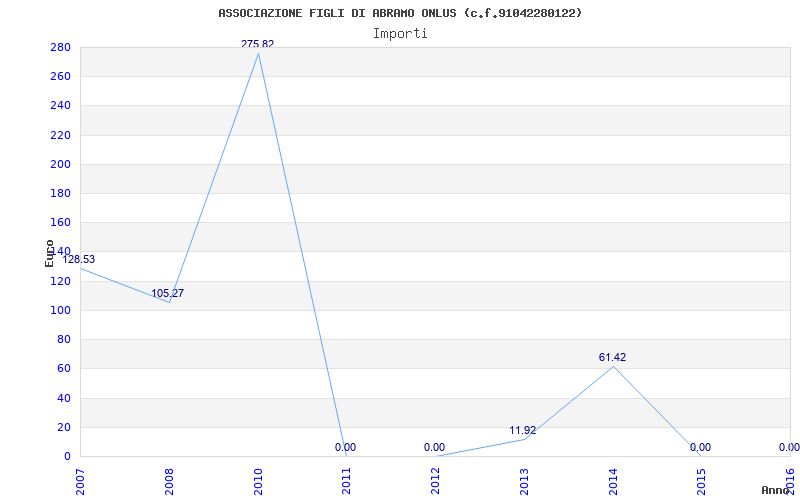The height and width of the screenshot is (500, 800).
Task: Click the chart title ASSOCIAZIONE FIGLI DI ABRAMO ONLUS
Action: coord(399,13)
